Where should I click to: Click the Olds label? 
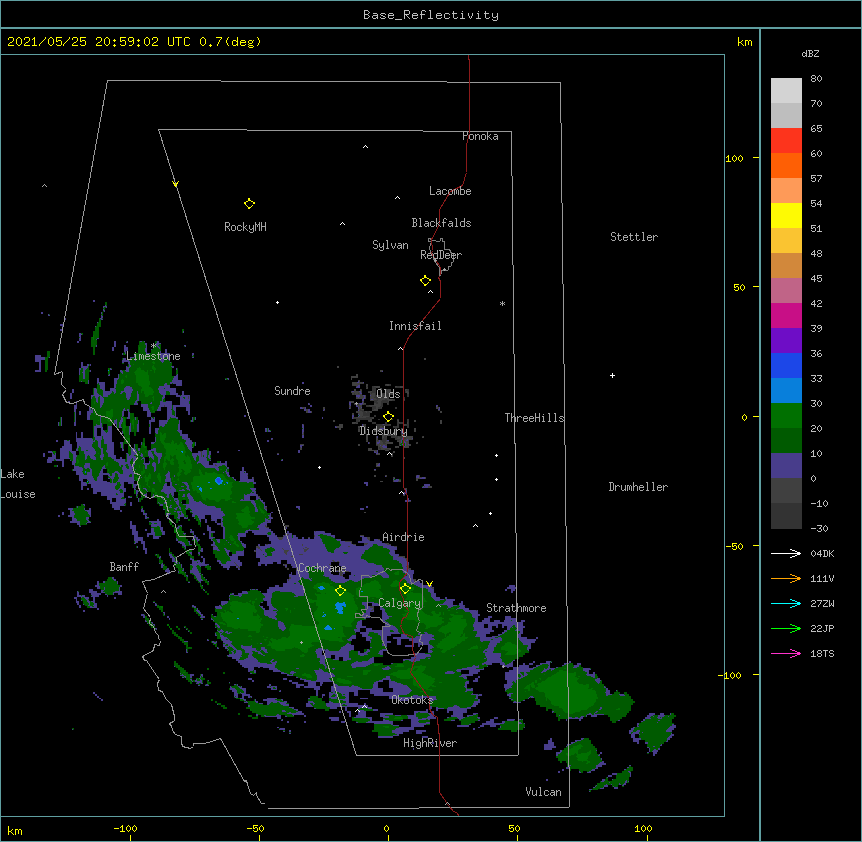click(x=388, y=394)
